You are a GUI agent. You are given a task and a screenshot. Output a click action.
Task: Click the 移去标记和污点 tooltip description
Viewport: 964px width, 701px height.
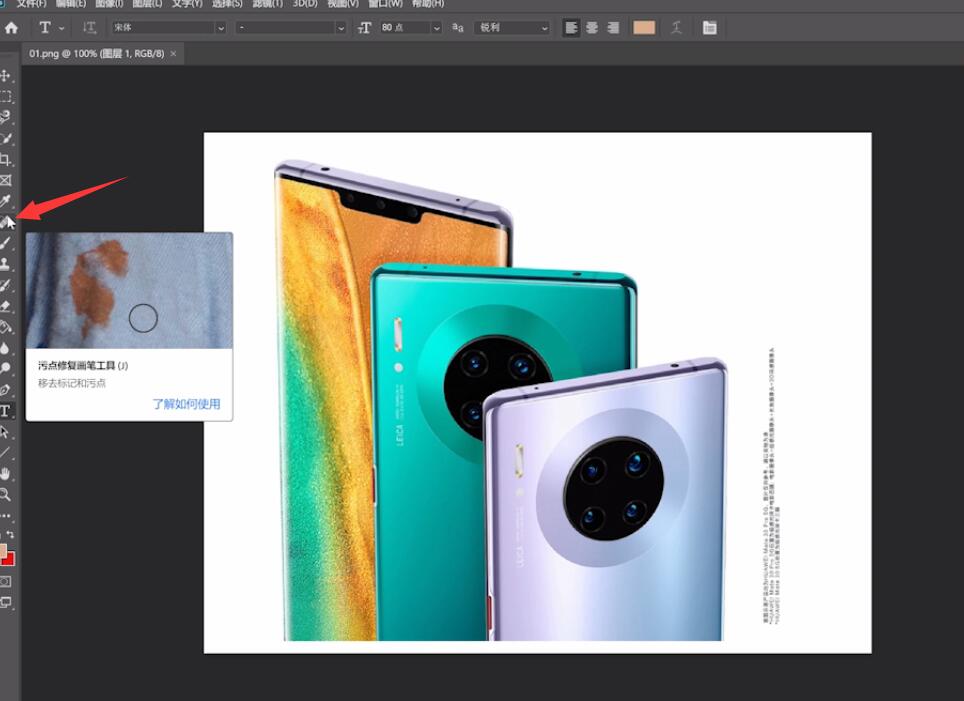pos(72,383)
